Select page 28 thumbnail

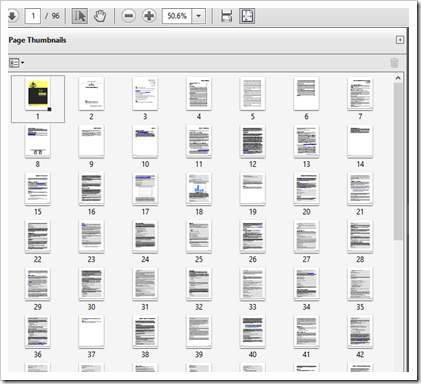[x=360, y=237]
